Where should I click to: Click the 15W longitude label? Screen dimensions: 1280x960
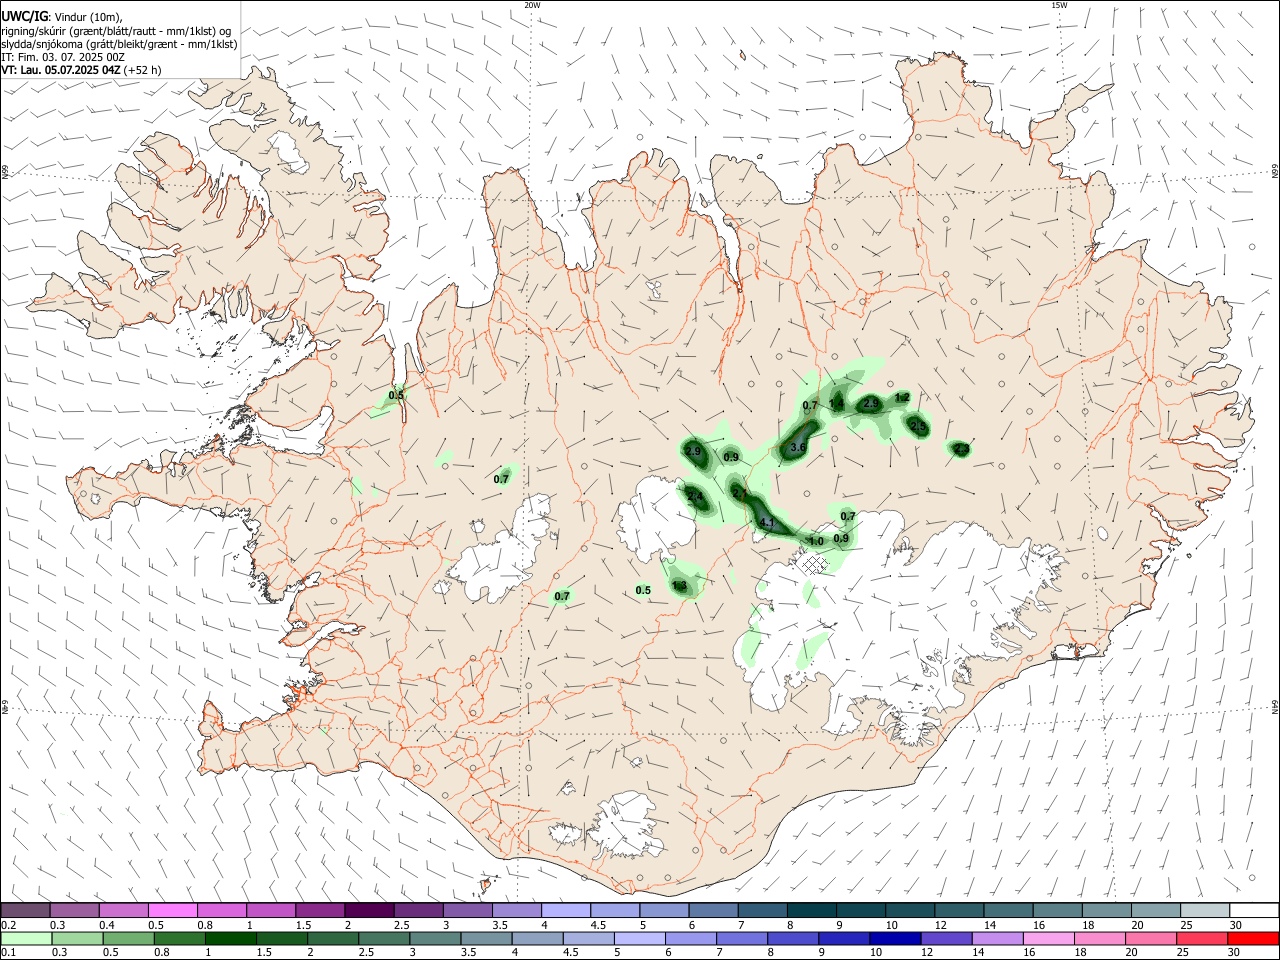pos(1059,5)
